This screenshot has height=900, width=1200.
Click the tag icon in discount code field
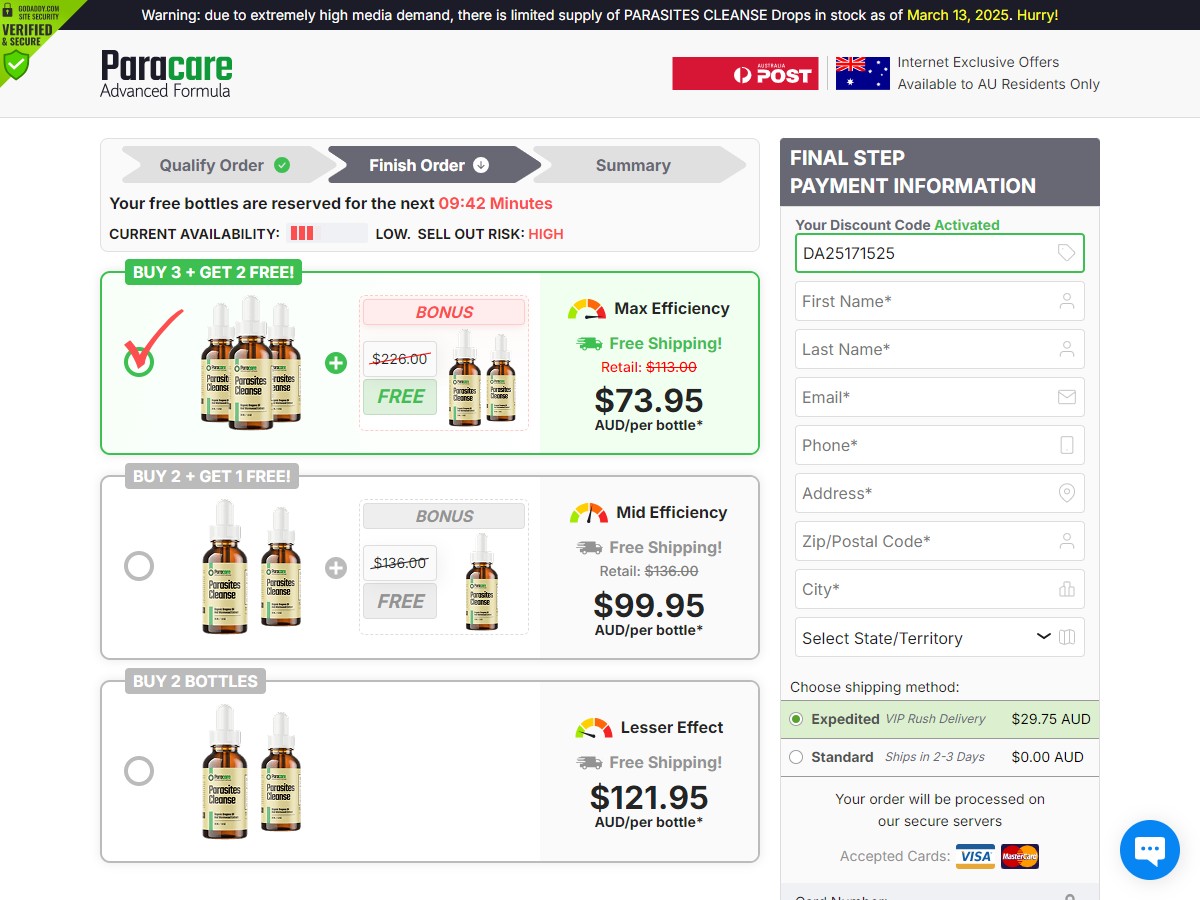[x=1067, y=253]
